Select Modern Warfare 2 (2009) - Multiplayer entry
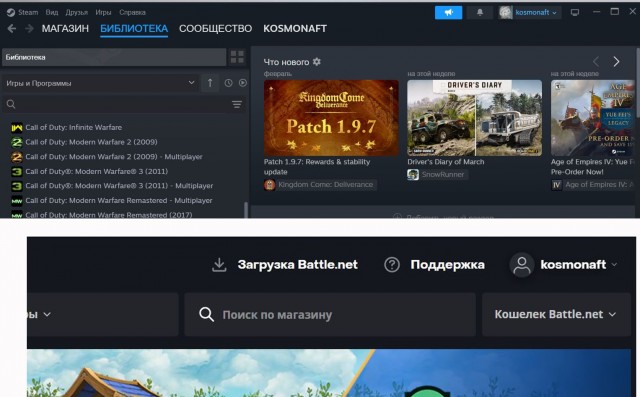This screenshot has width=640, height=397. coord(114,157)
